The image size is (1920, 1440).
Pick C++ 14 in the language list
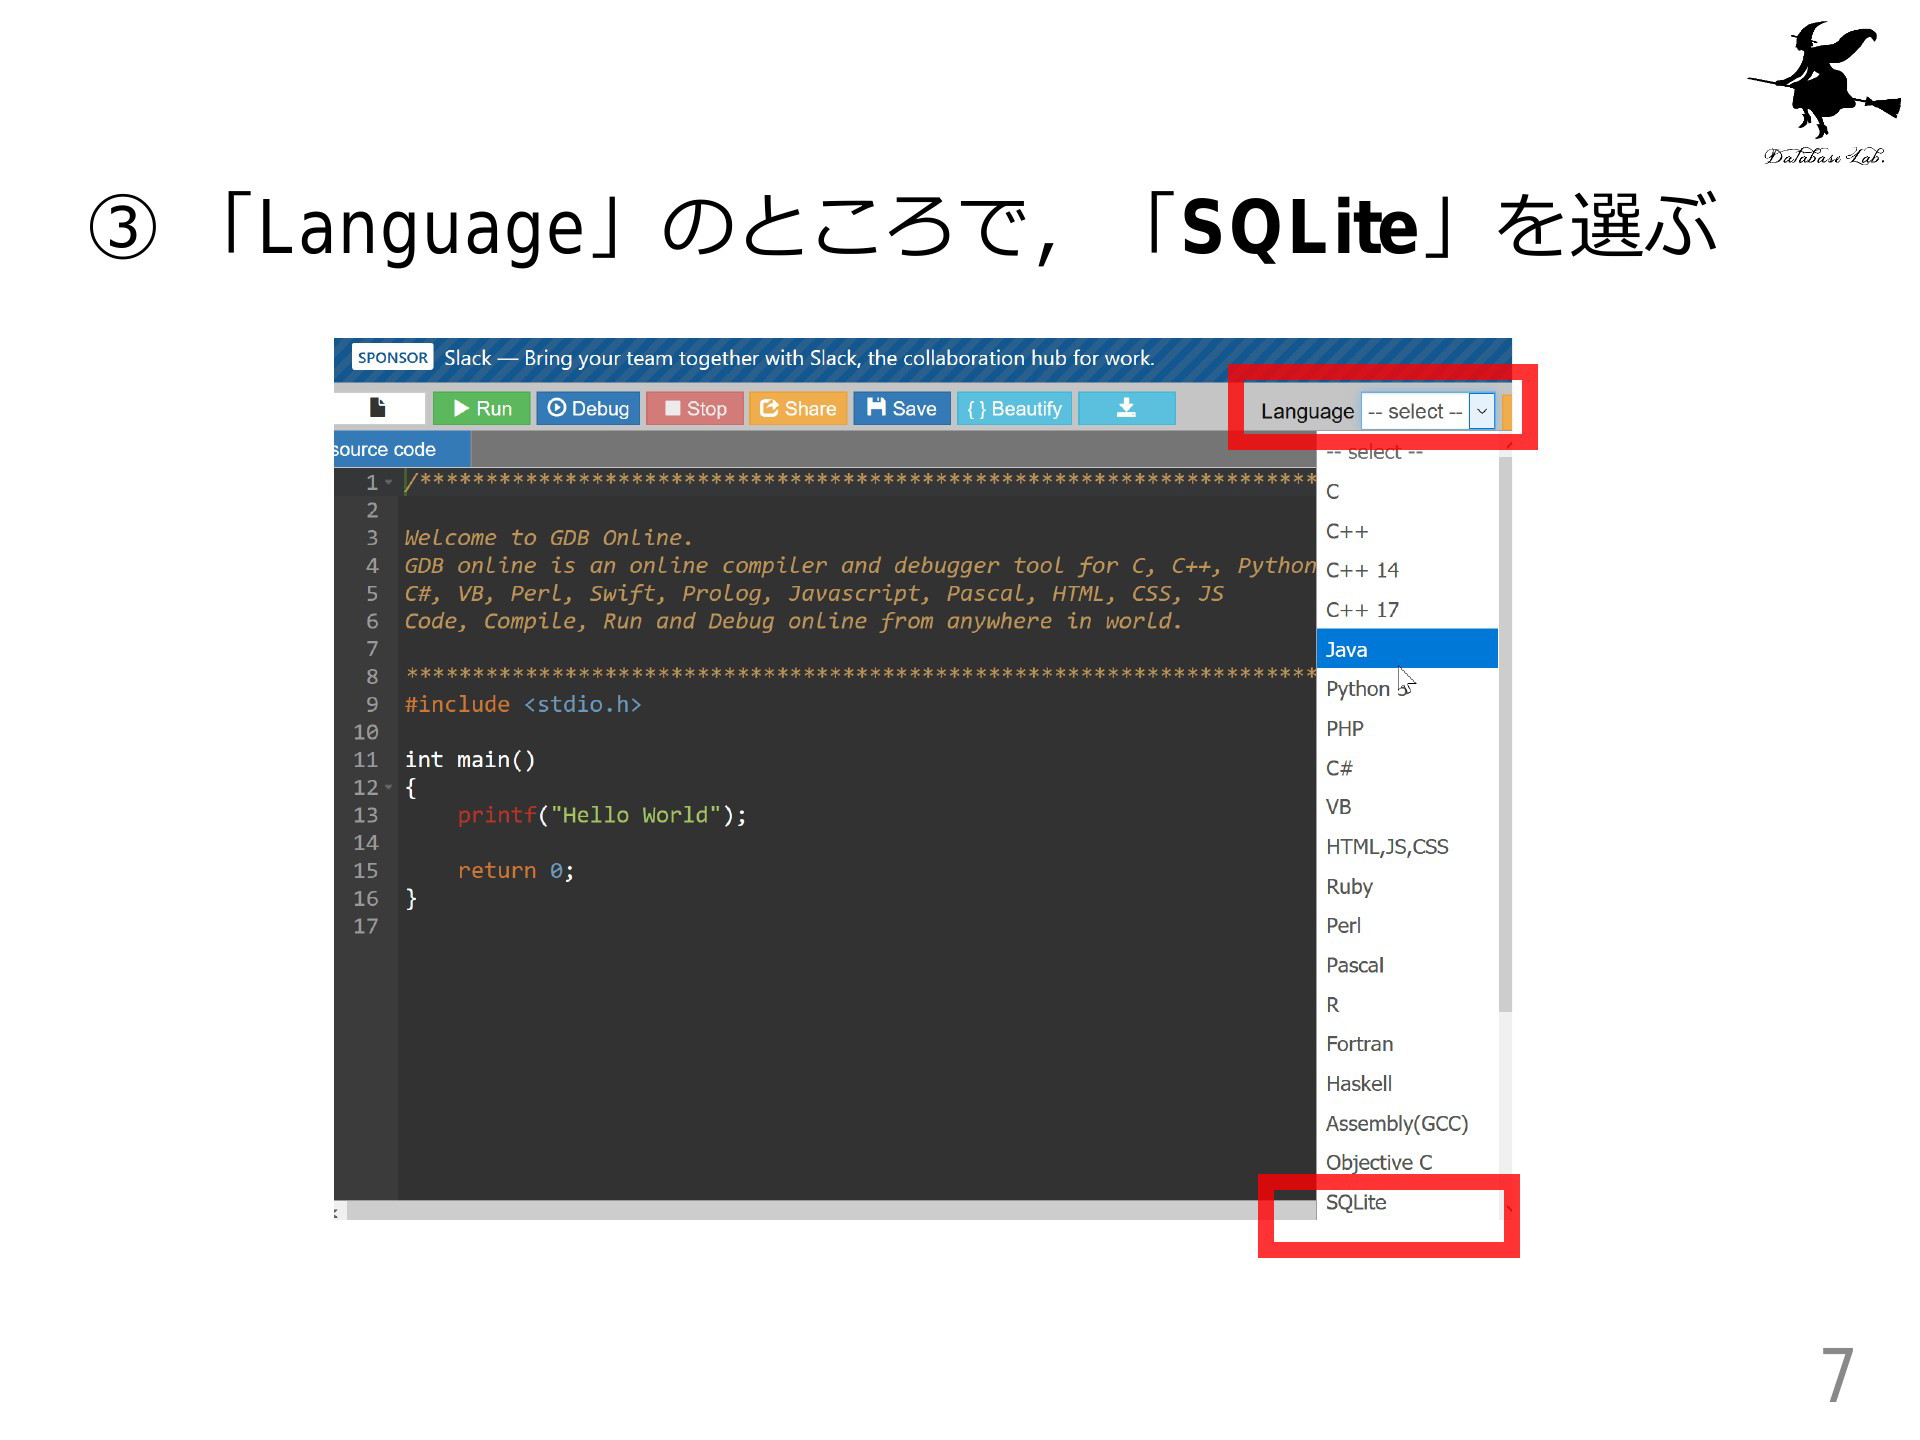pyautogui.click(x=1407, y=570)
